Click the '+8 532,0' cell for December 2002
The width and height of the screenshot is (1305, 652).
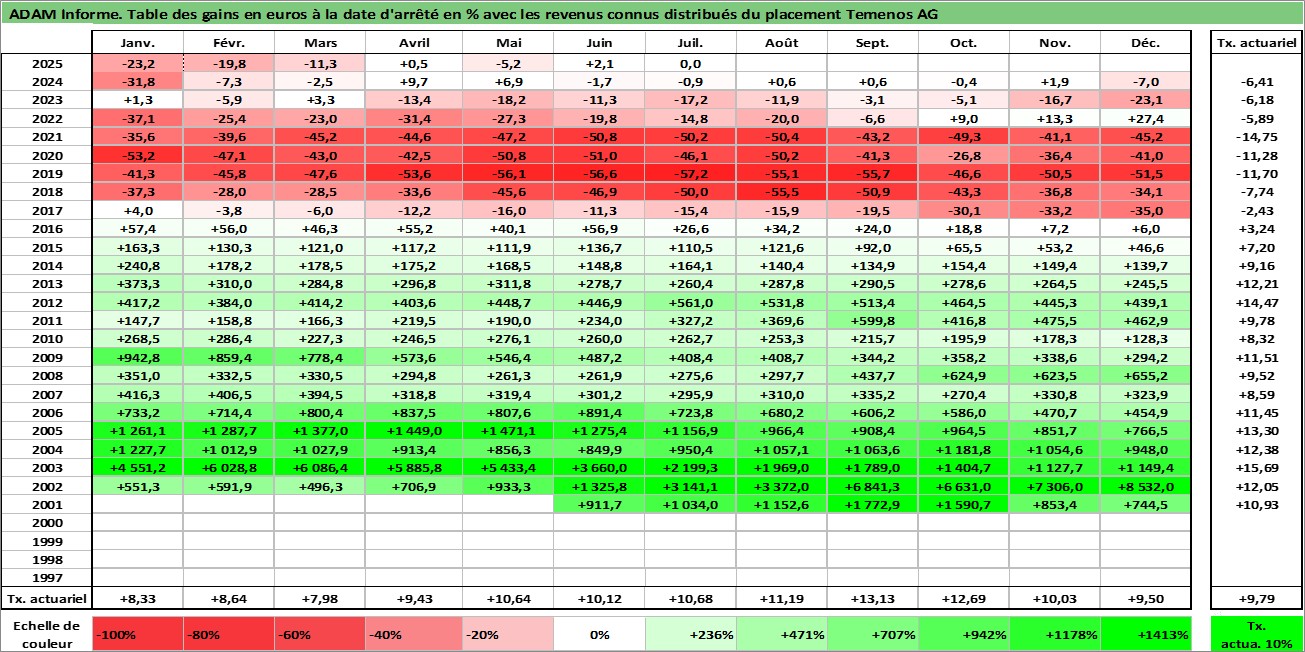[1146, 486]
